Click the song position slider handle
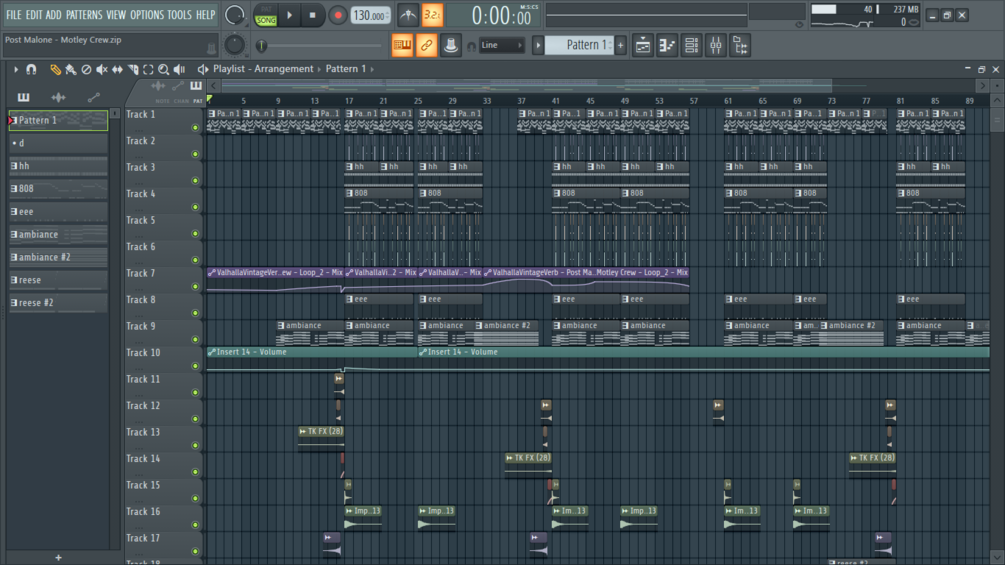This screenshot has width=1005, height=565. 262,45
